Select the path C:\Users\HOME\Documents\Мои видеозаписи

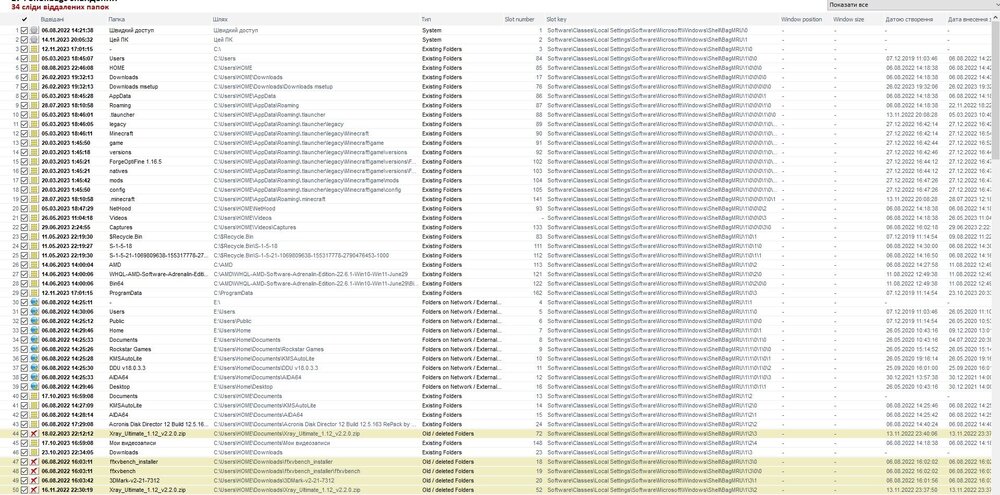(272, 443)
